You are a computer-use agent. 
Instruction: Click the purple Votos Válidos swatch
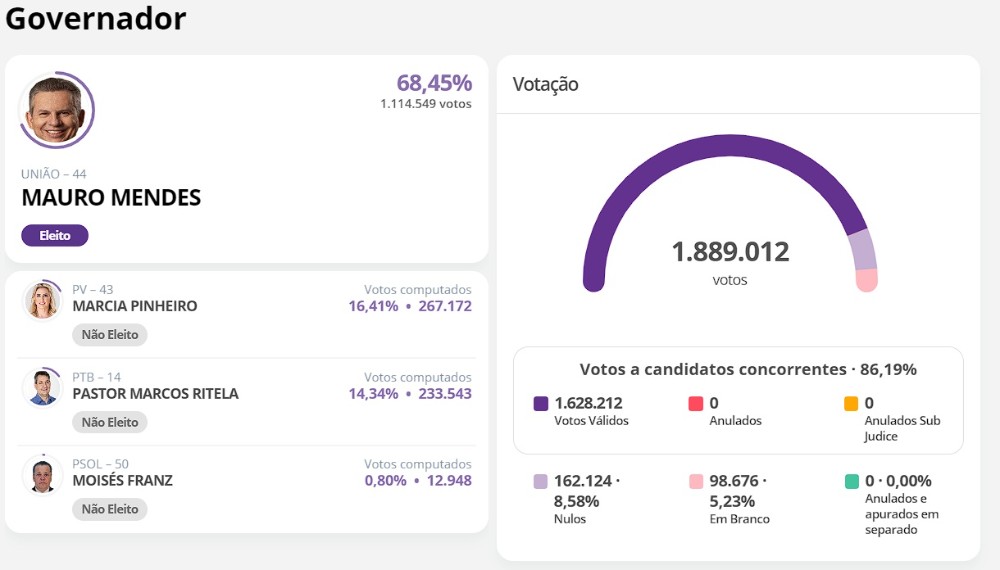pyautogui.click(x=541, y=404)
